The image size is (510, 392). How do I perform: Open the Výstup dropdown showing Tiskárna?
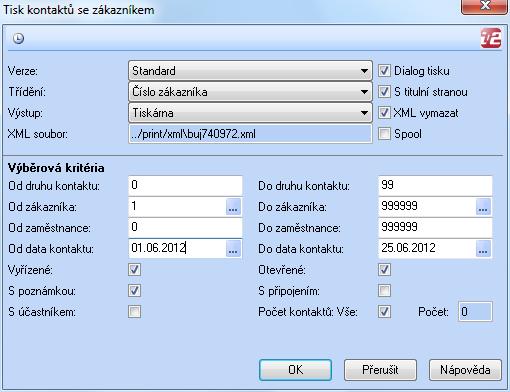coord(250,113)
